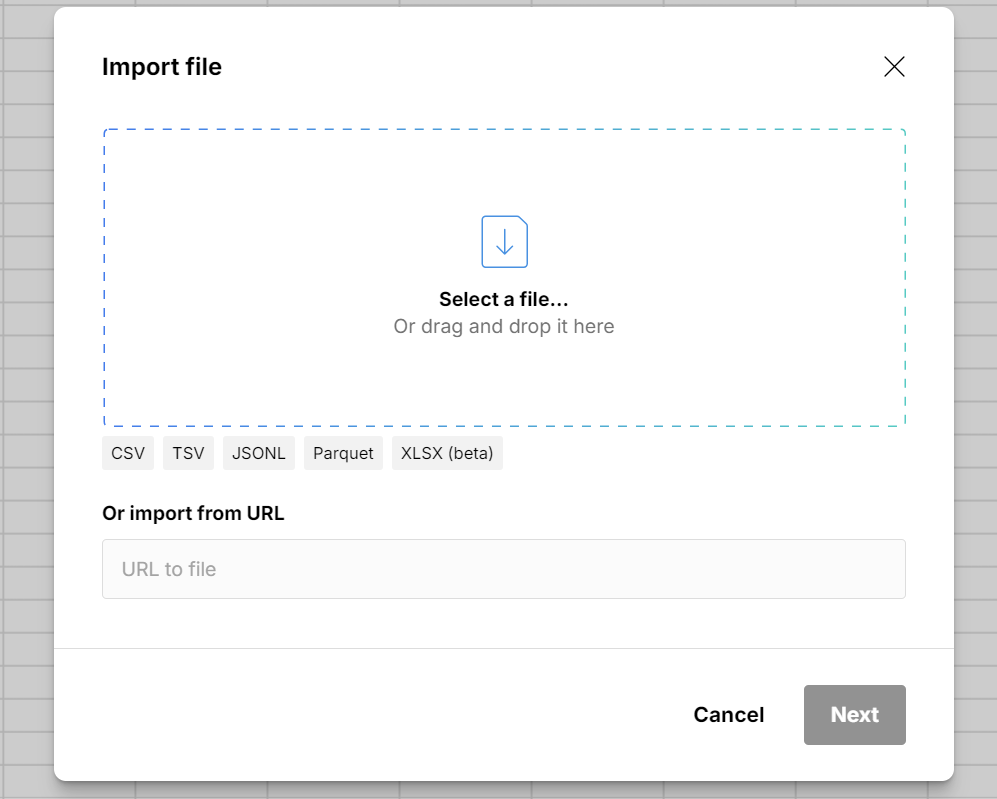Cancel the file import
Image resolution: width=997 pixels, height=799 pixels.
pyautogui.click(x=728, y=714)
